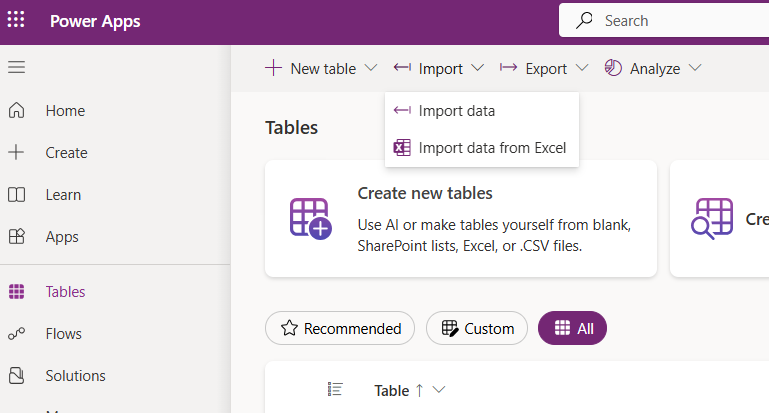
Task: Collapse the left navigation hamburger menu
Action: tap(17, 67)
